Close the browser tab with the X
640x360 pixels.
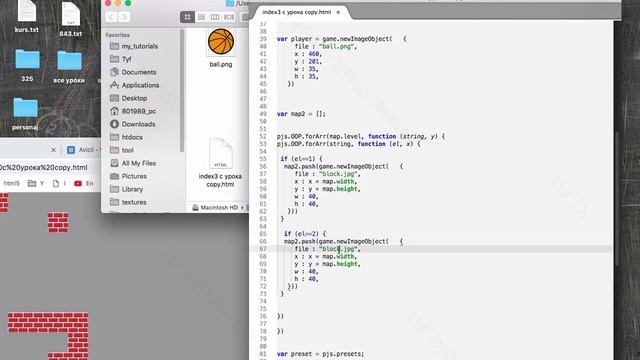(53, 150)
